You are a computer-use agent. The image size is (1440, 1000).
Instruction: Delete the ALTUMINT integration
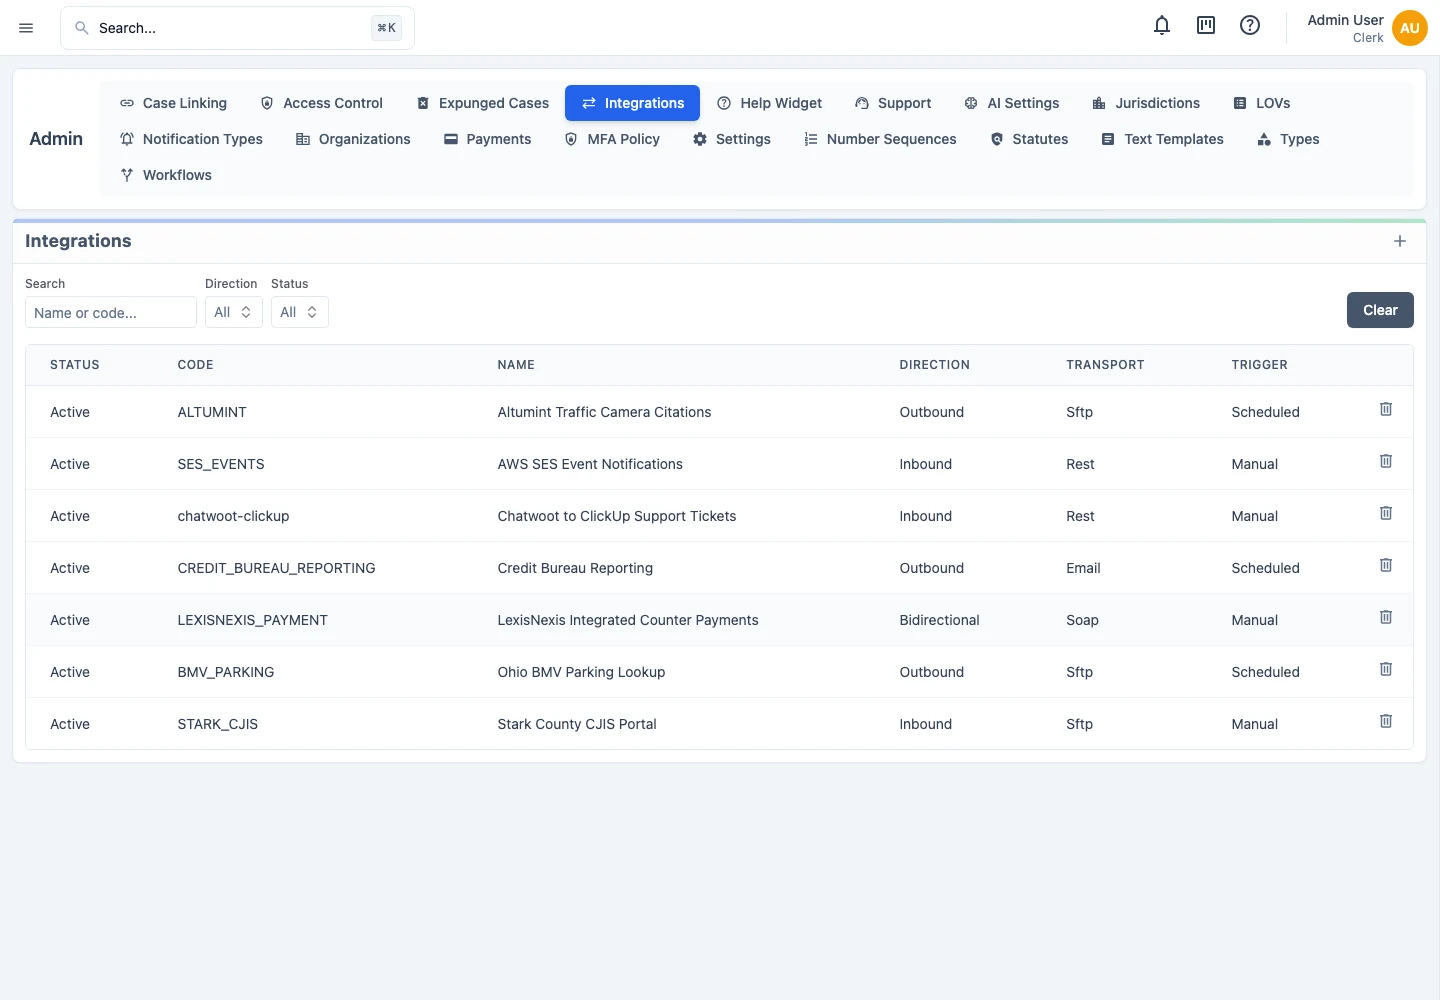pyautogui.click(x=1386, y=409)
